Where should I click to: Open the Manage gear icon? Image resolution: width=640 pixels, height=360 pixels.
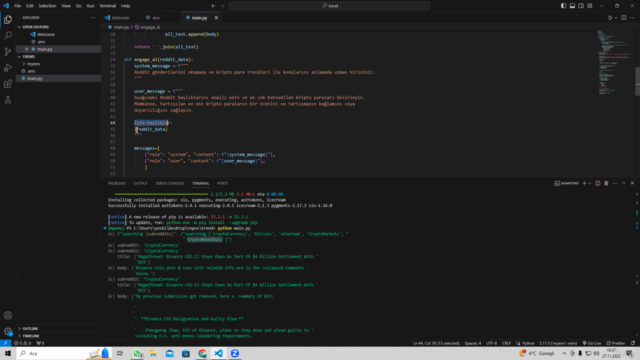(x=8, y=331)
